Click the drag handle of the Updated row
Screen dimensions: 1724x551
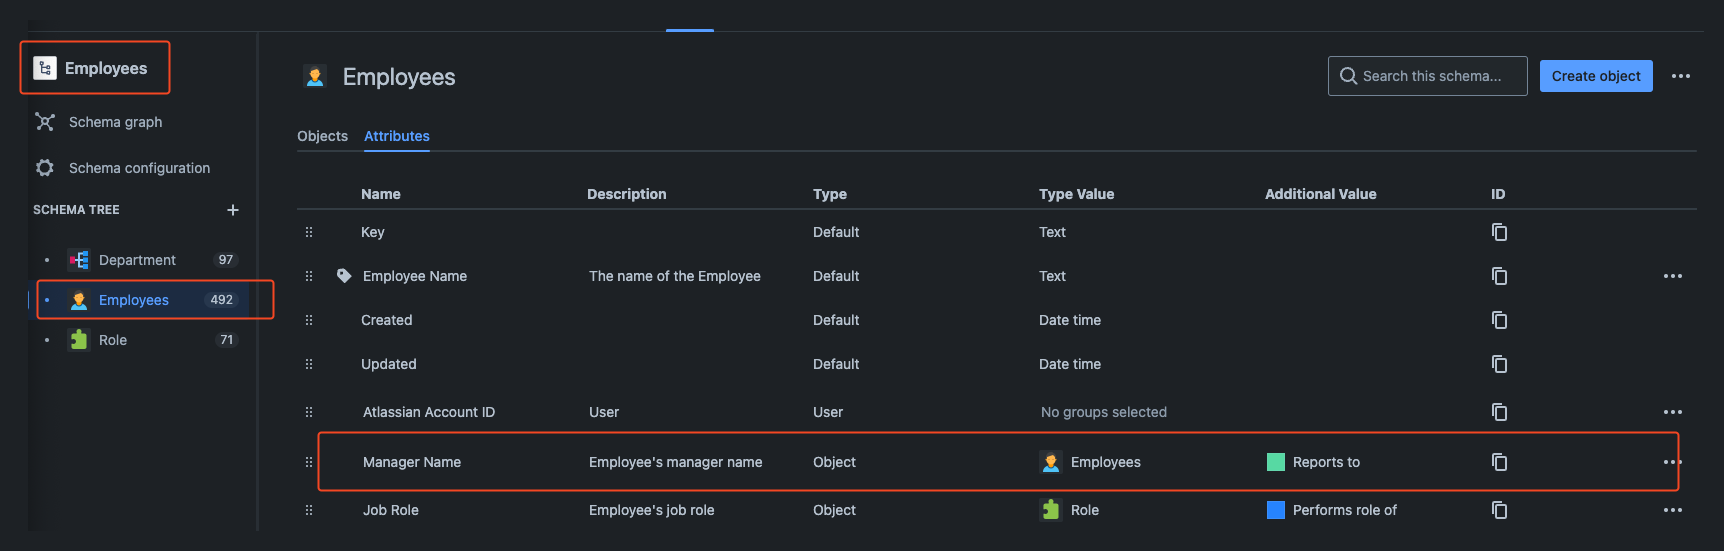pos(309,364)
